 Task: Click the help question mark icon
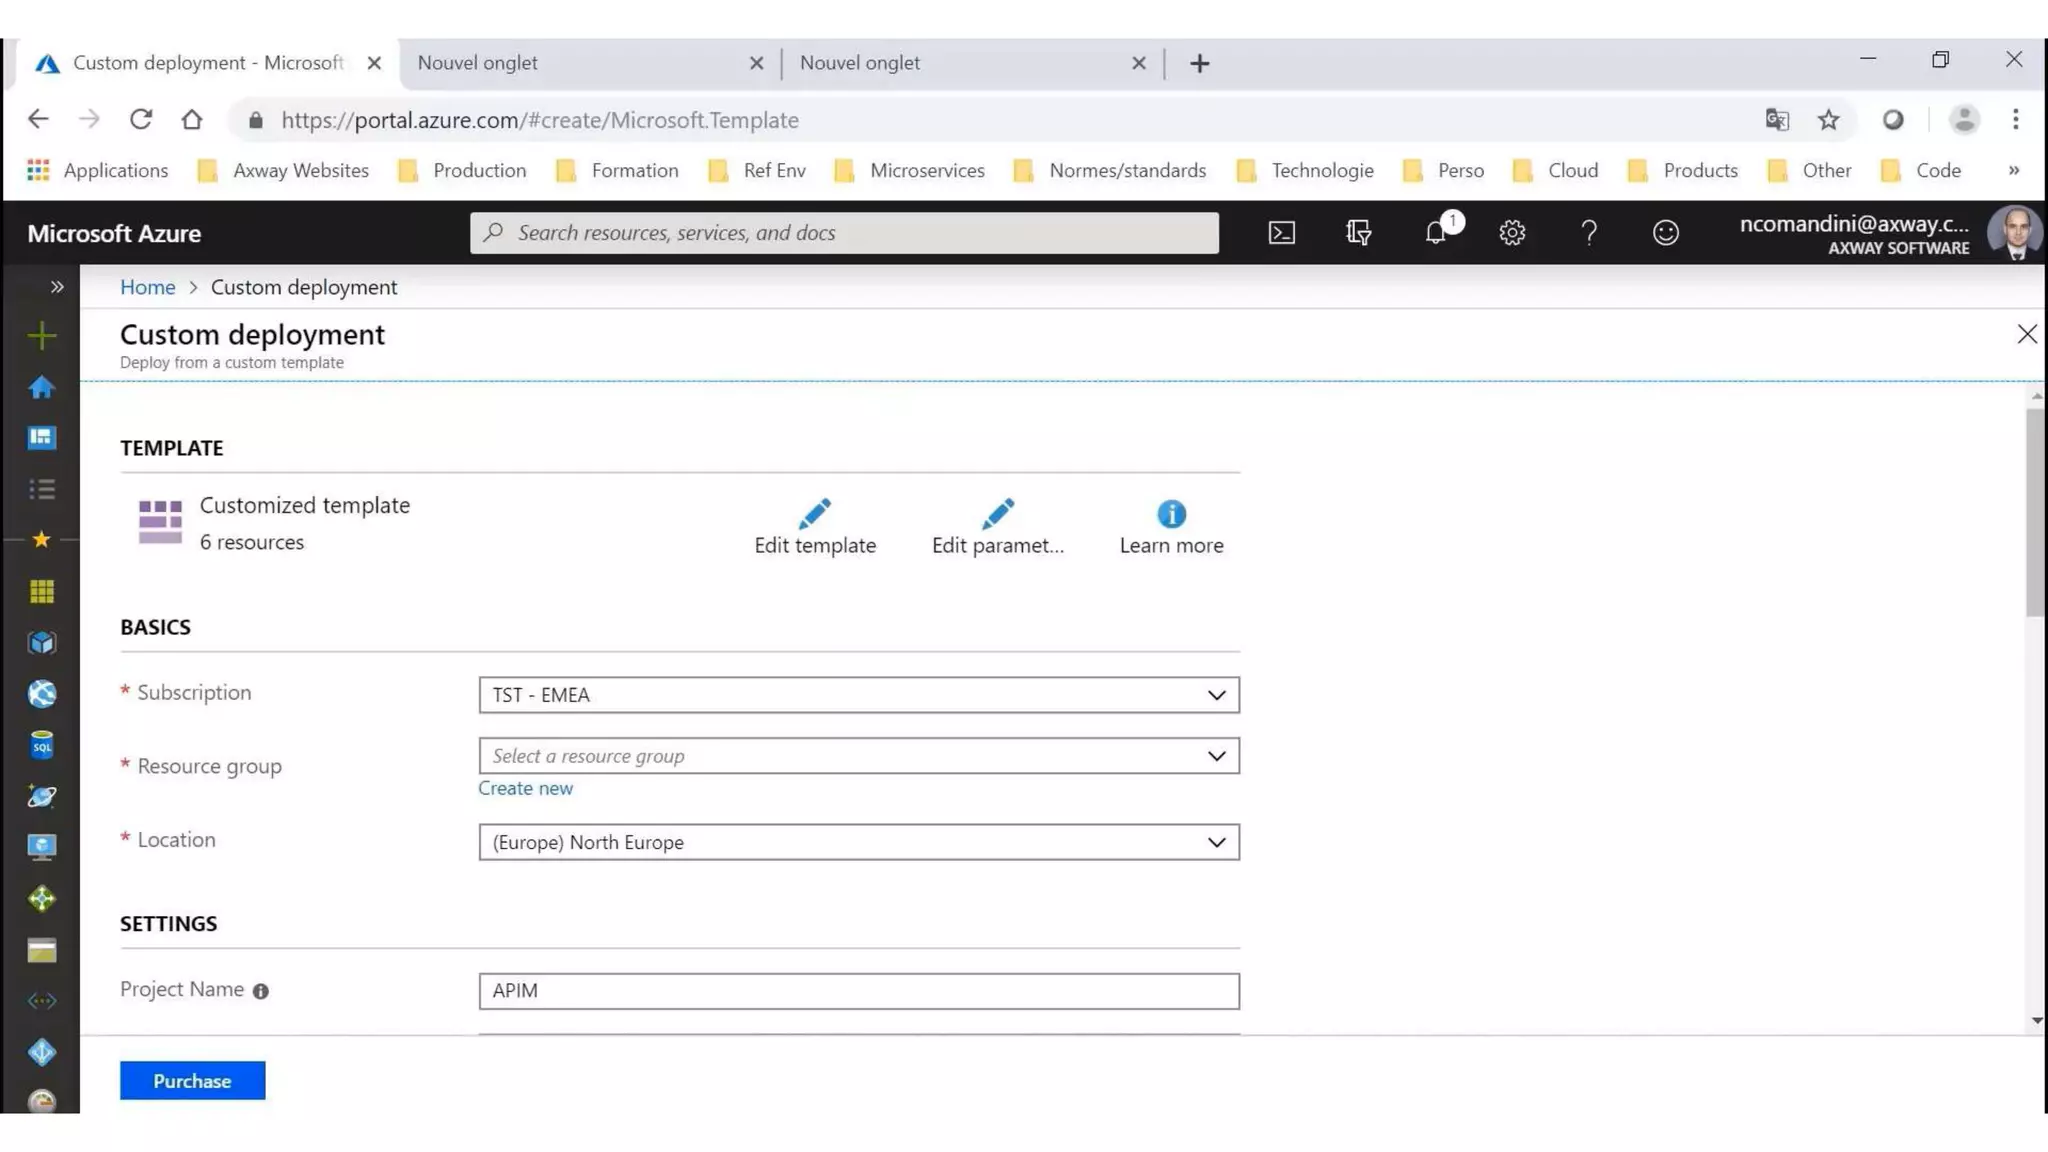click(1588, 233)
